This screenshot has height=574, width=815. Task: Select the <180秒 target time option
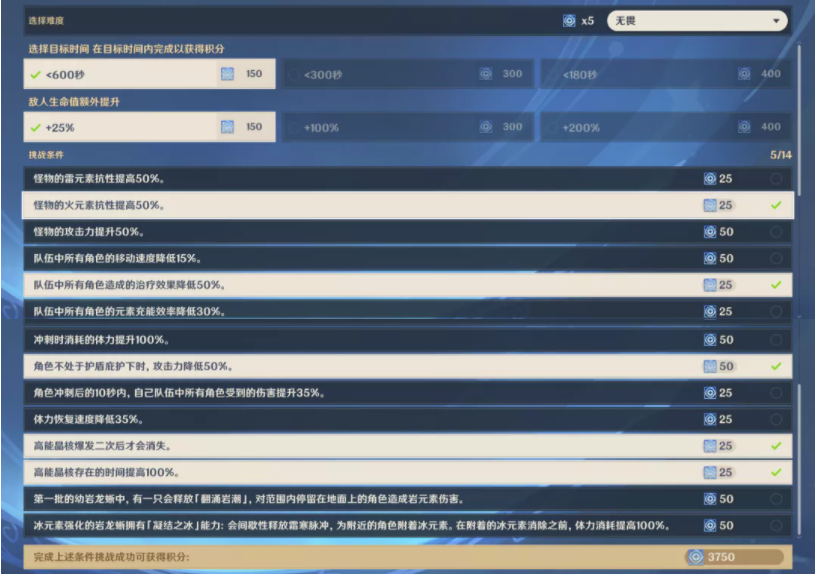point(666,74)
